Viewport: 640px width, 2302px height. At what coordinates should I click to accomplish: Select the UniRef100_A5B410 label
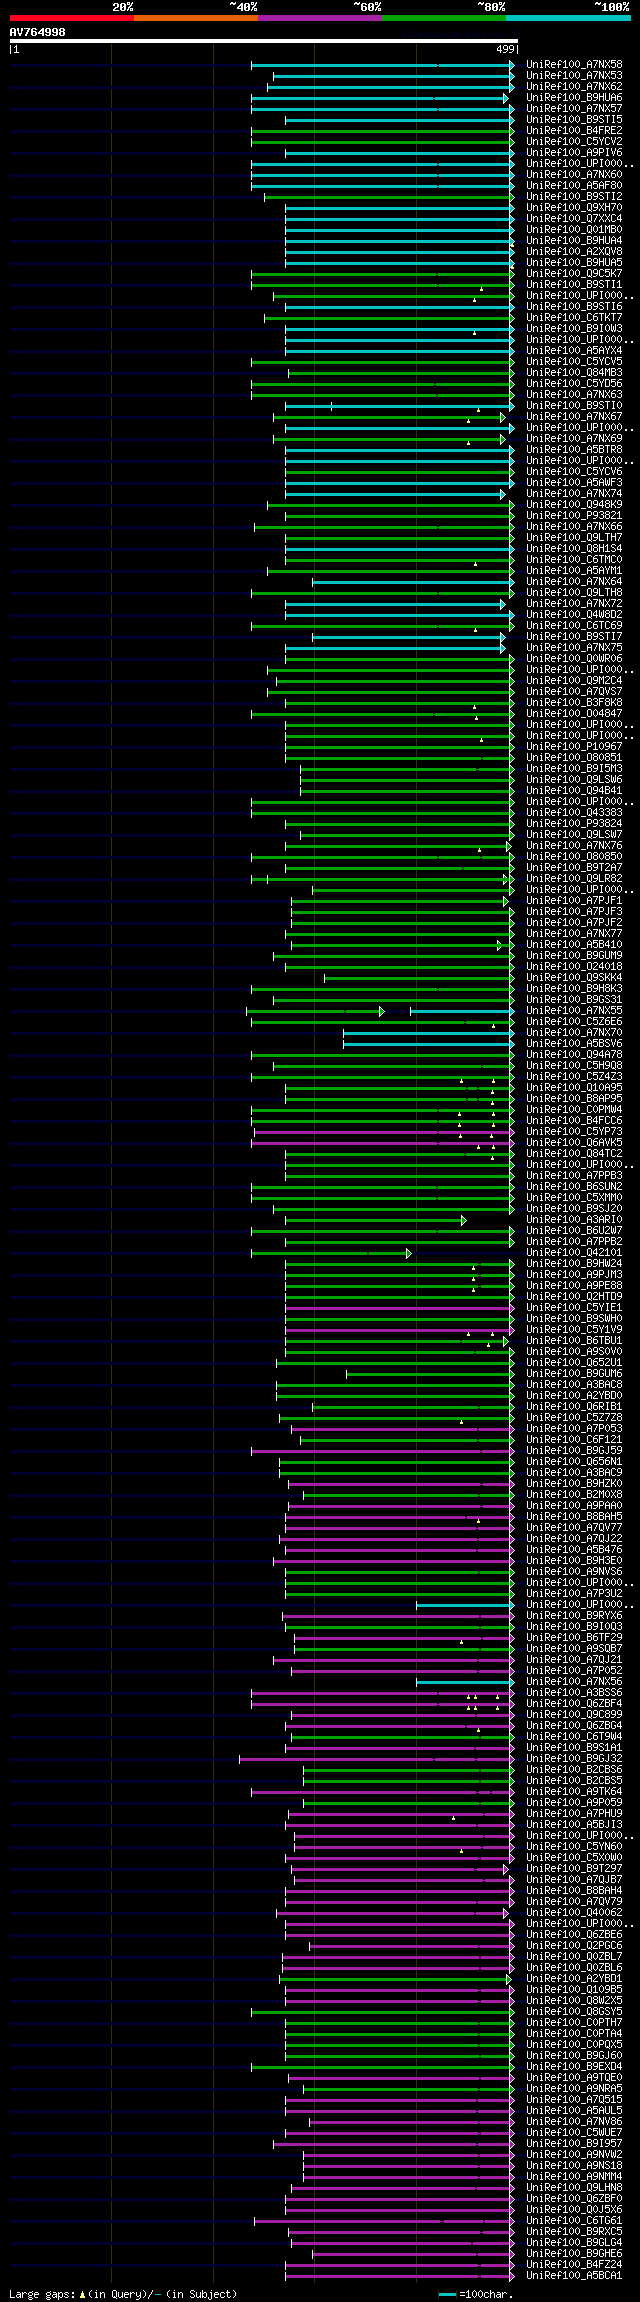point(574,945)
